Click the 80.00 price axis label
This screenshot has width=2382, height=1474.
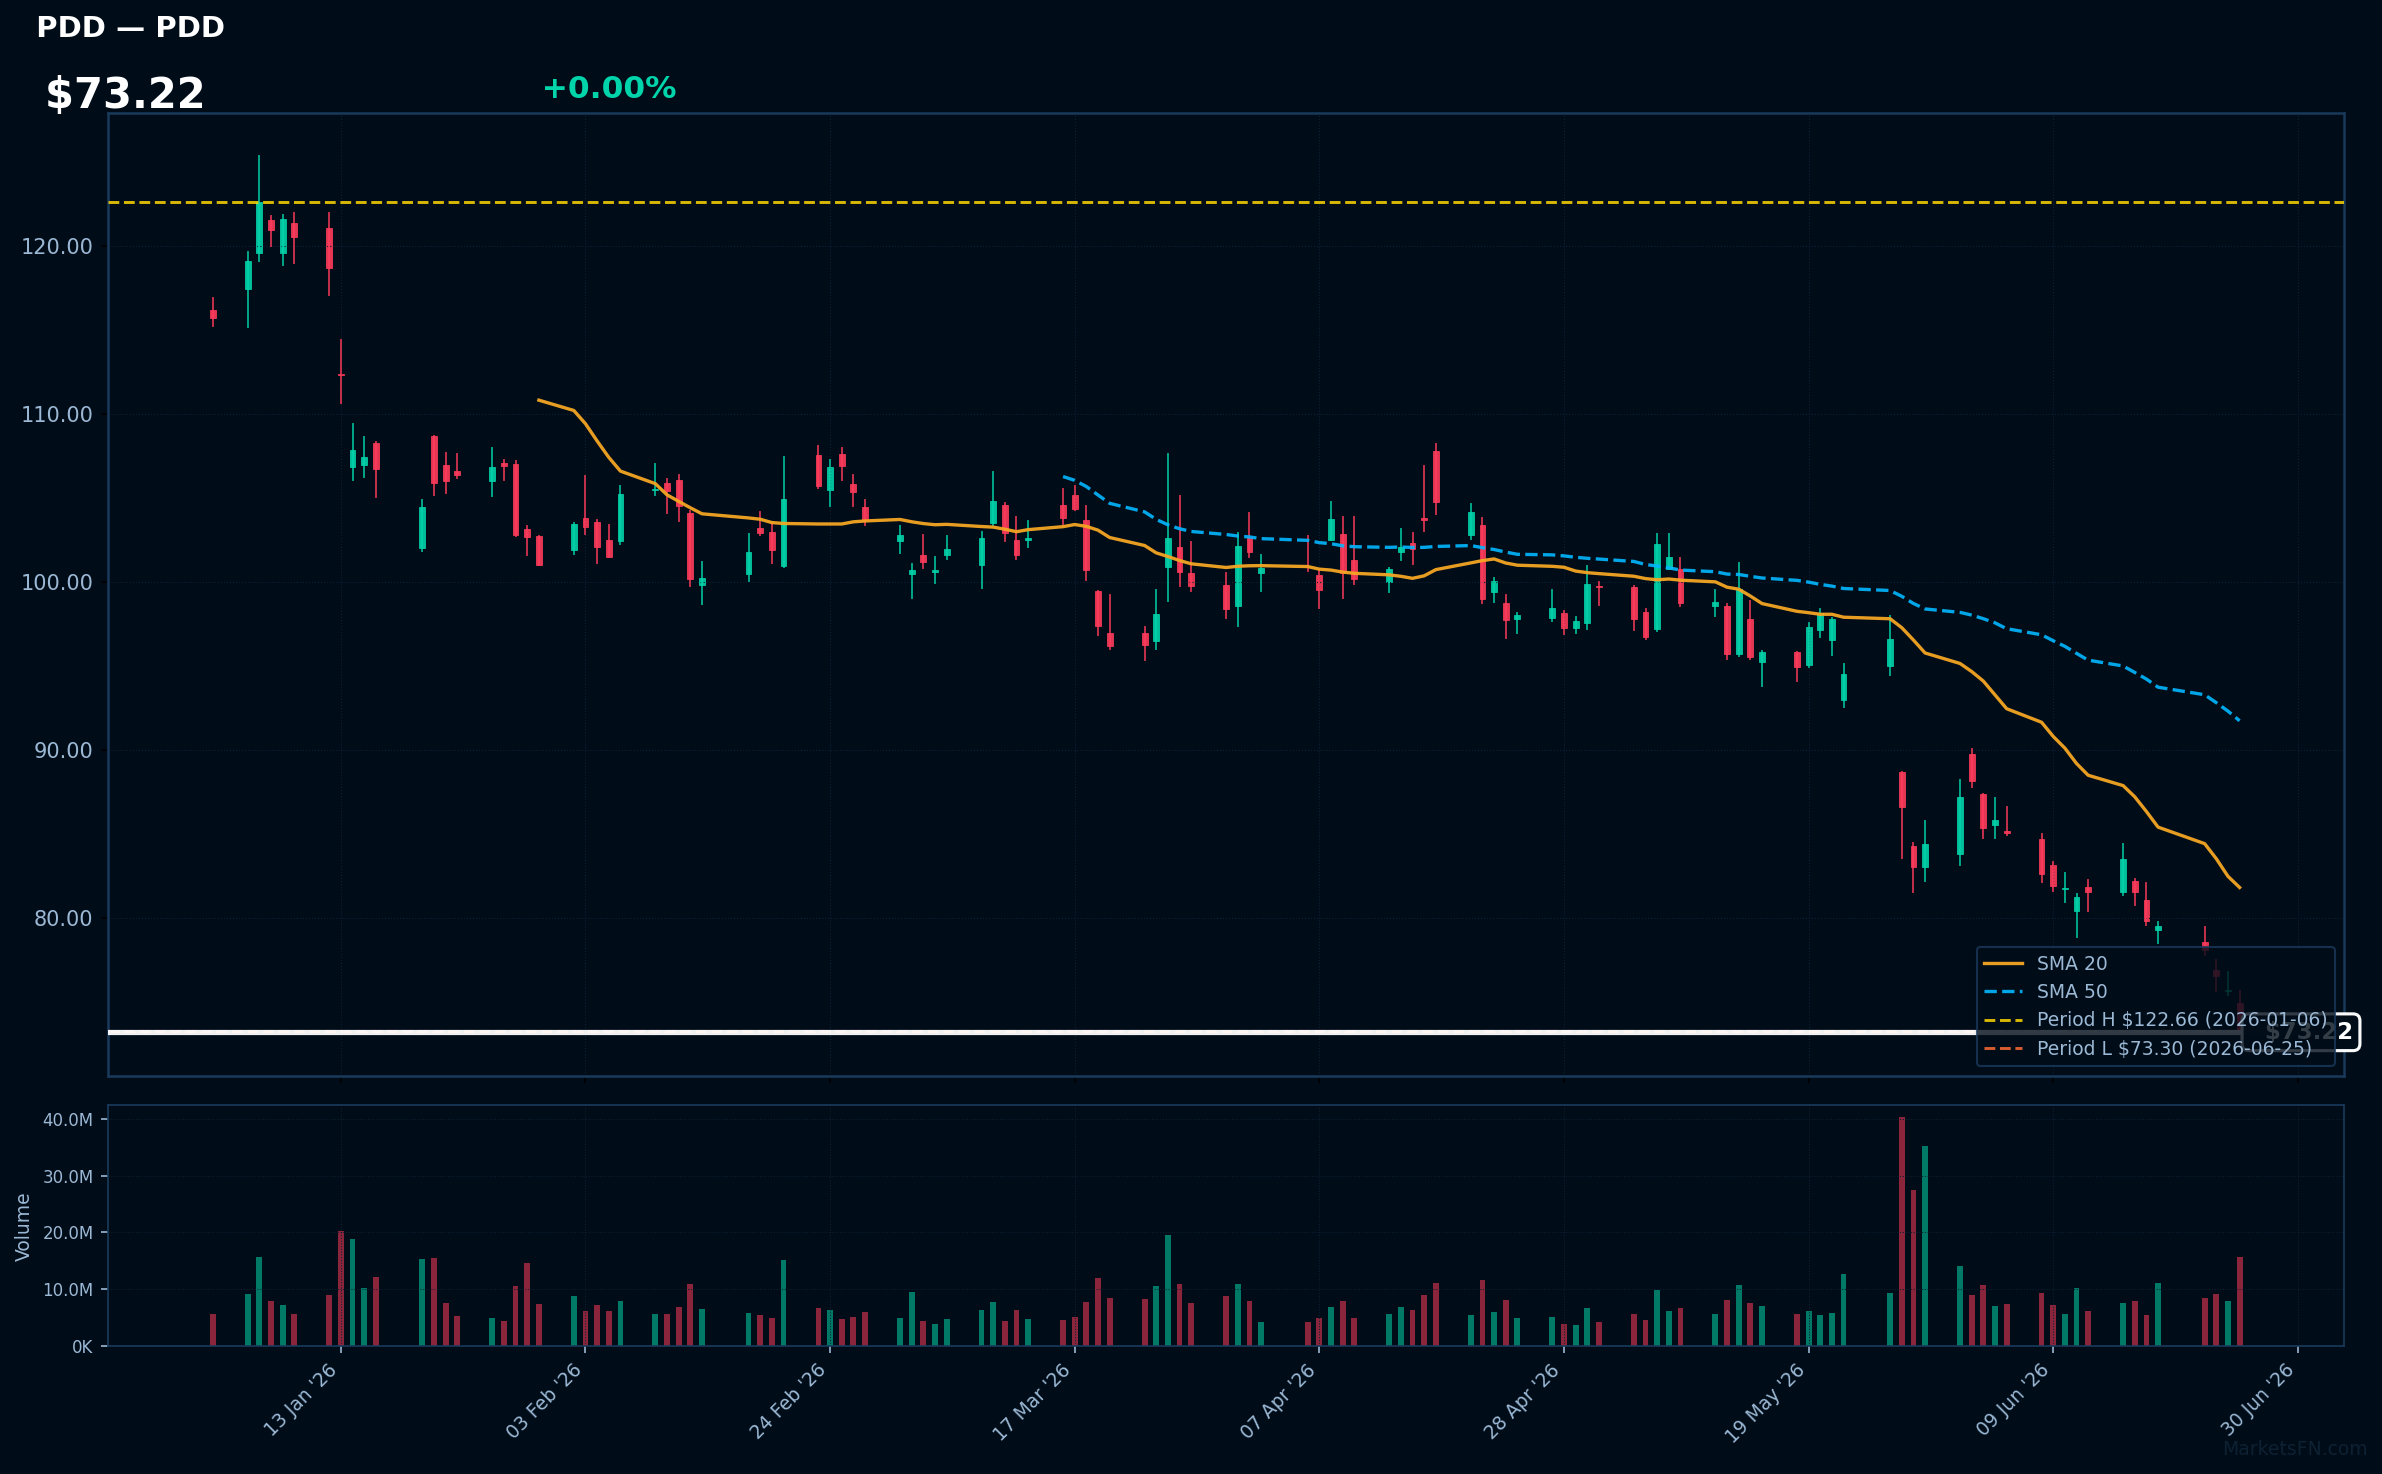coord(63,919)
